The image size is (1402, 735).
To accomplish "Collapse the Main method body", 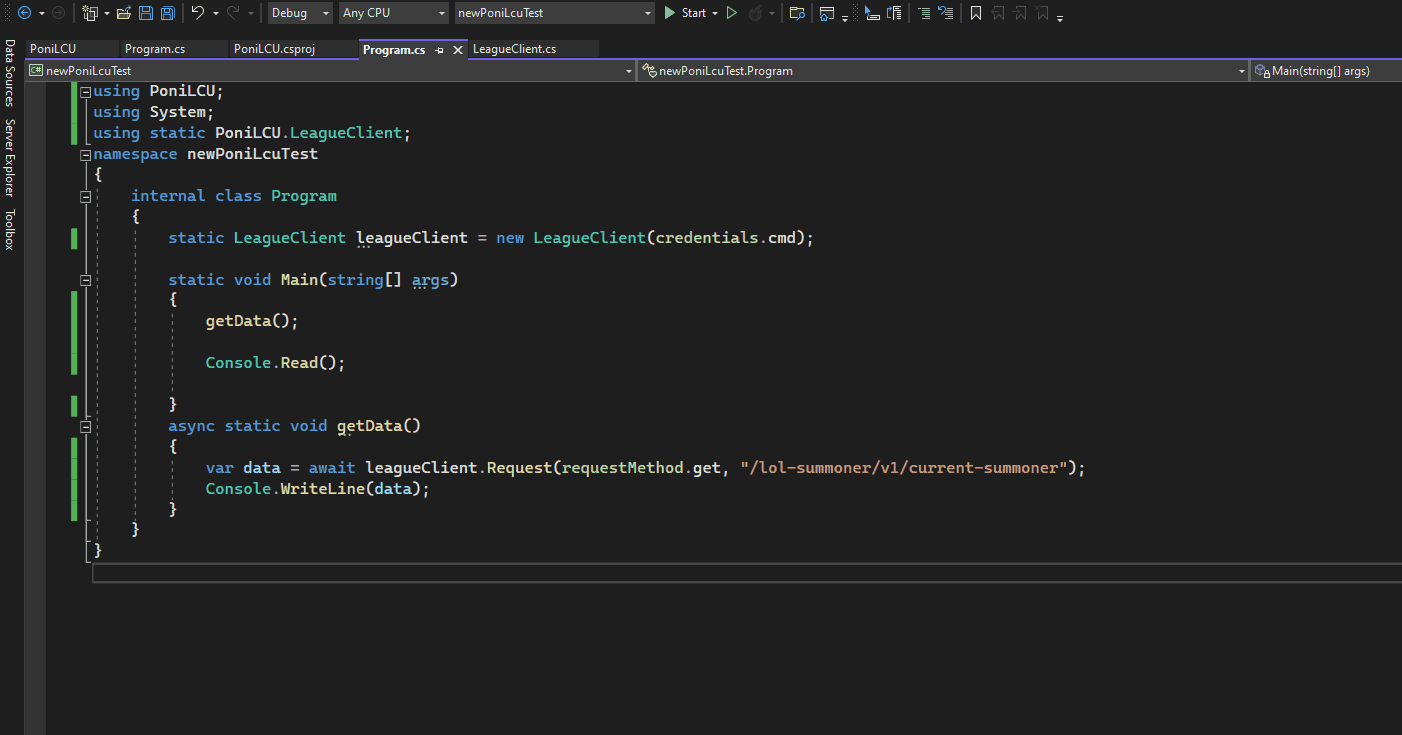I will pyautogui.click(x=85, y=280).
